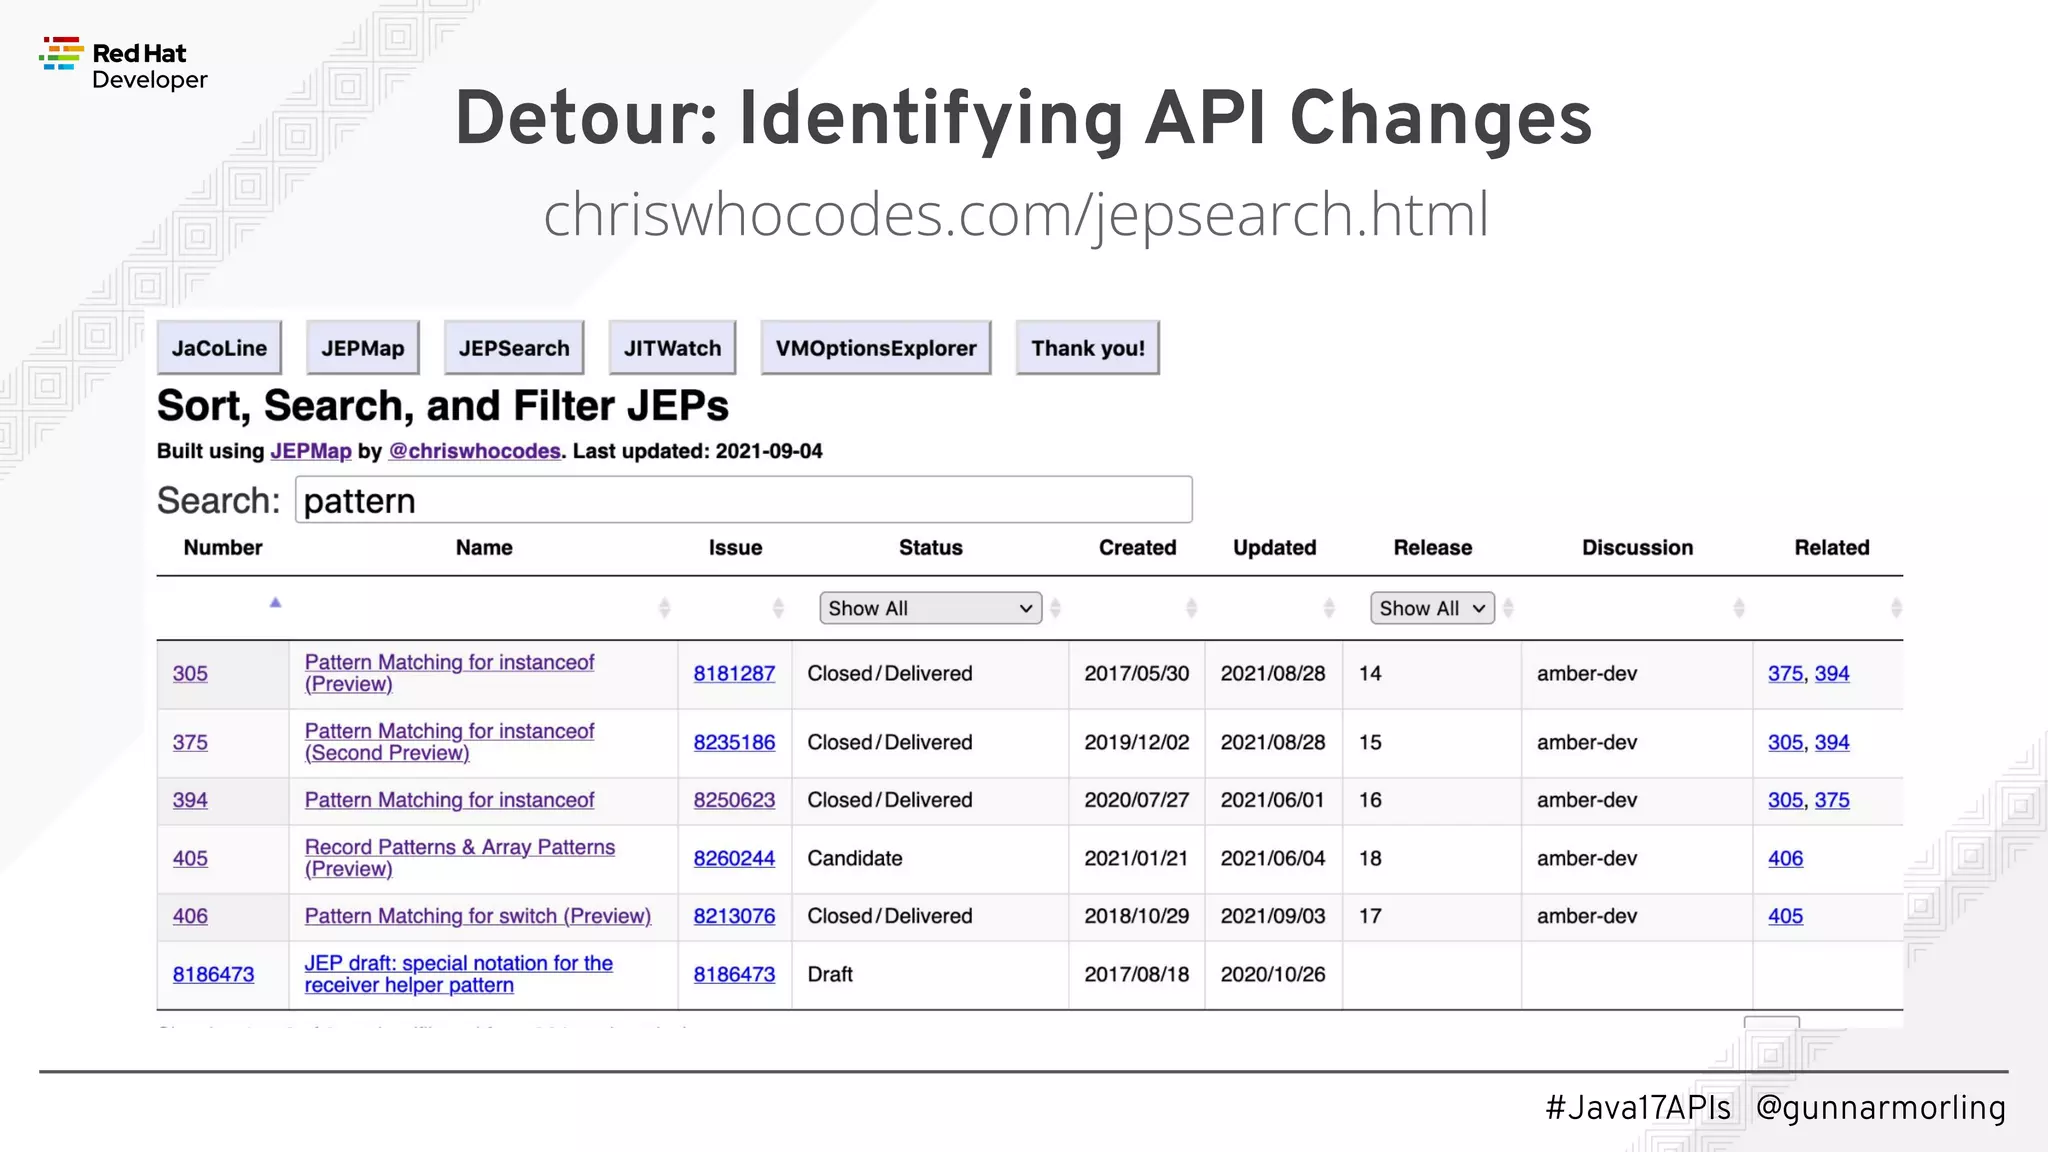Open issue 8235186 link

tap(734, 743)
